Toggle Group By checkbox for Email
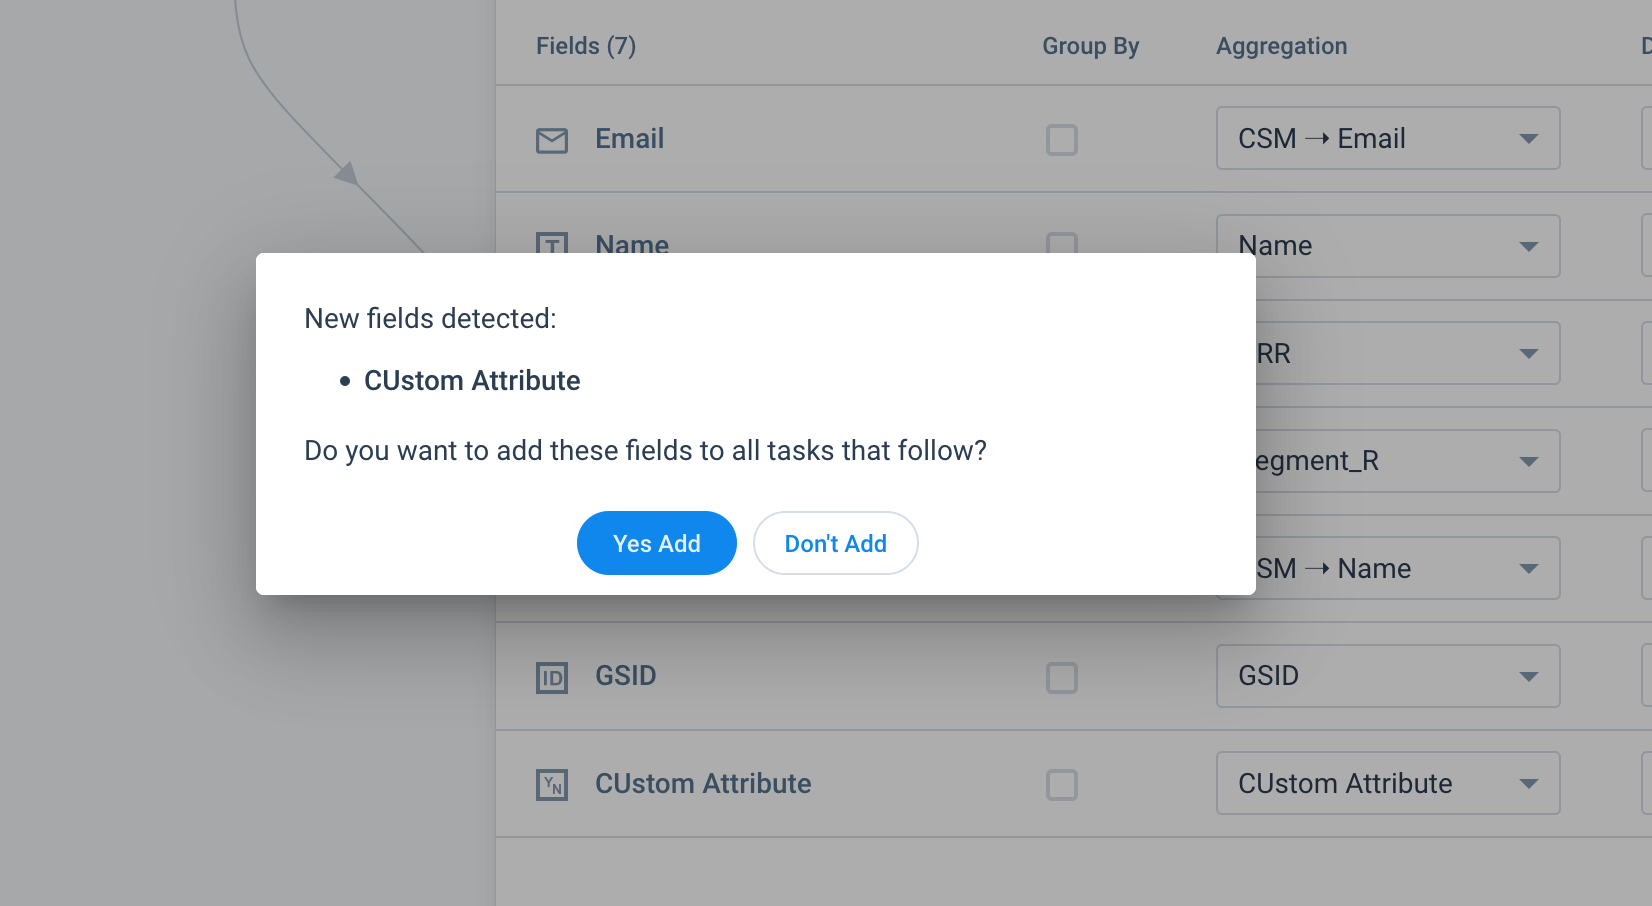 [x=1062, y=140]
